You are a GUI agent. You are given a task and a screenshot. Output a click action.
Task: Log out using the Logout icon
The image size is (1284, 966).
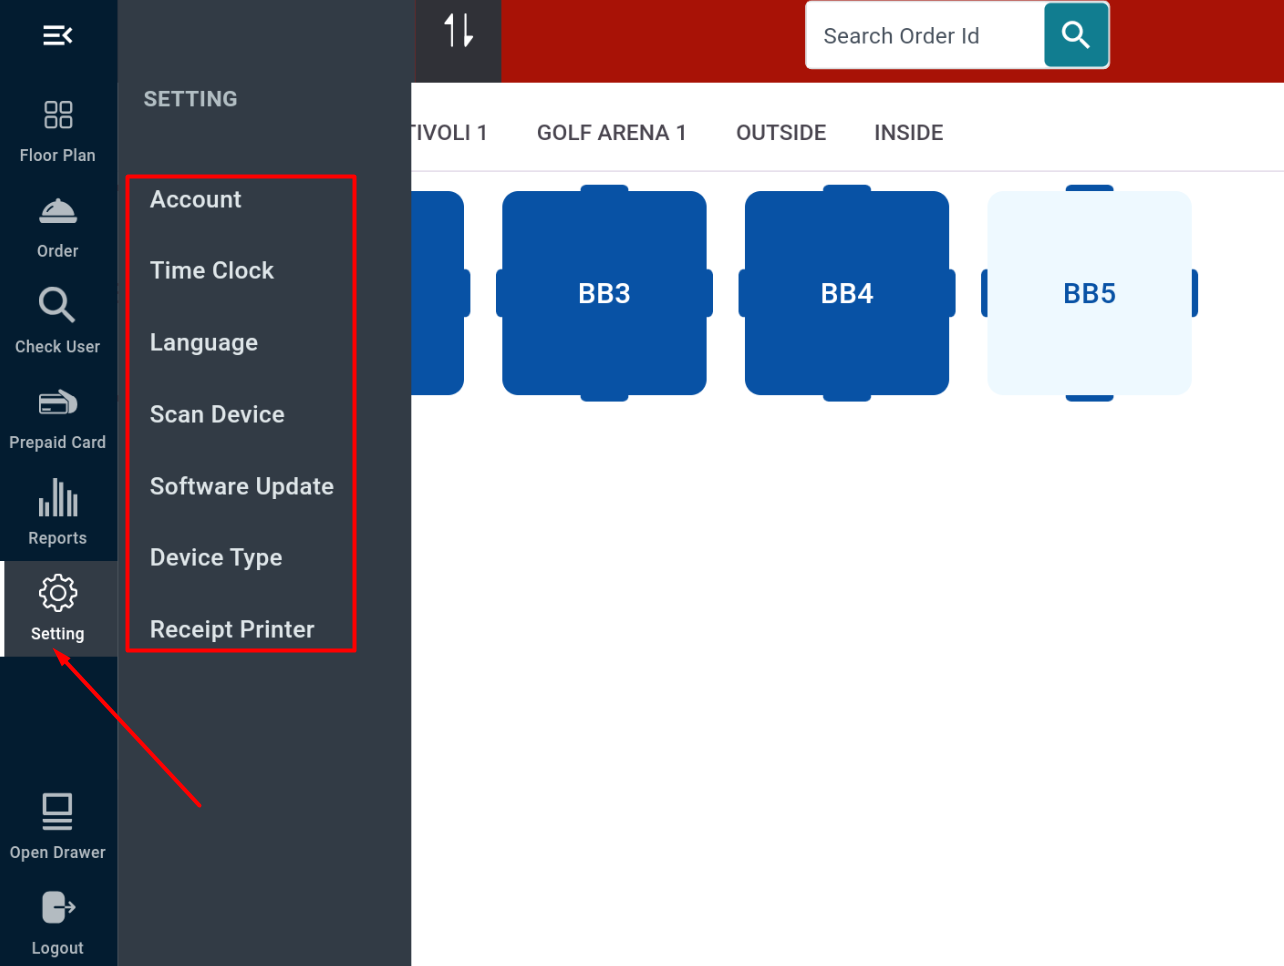click(x=58, y=908)
